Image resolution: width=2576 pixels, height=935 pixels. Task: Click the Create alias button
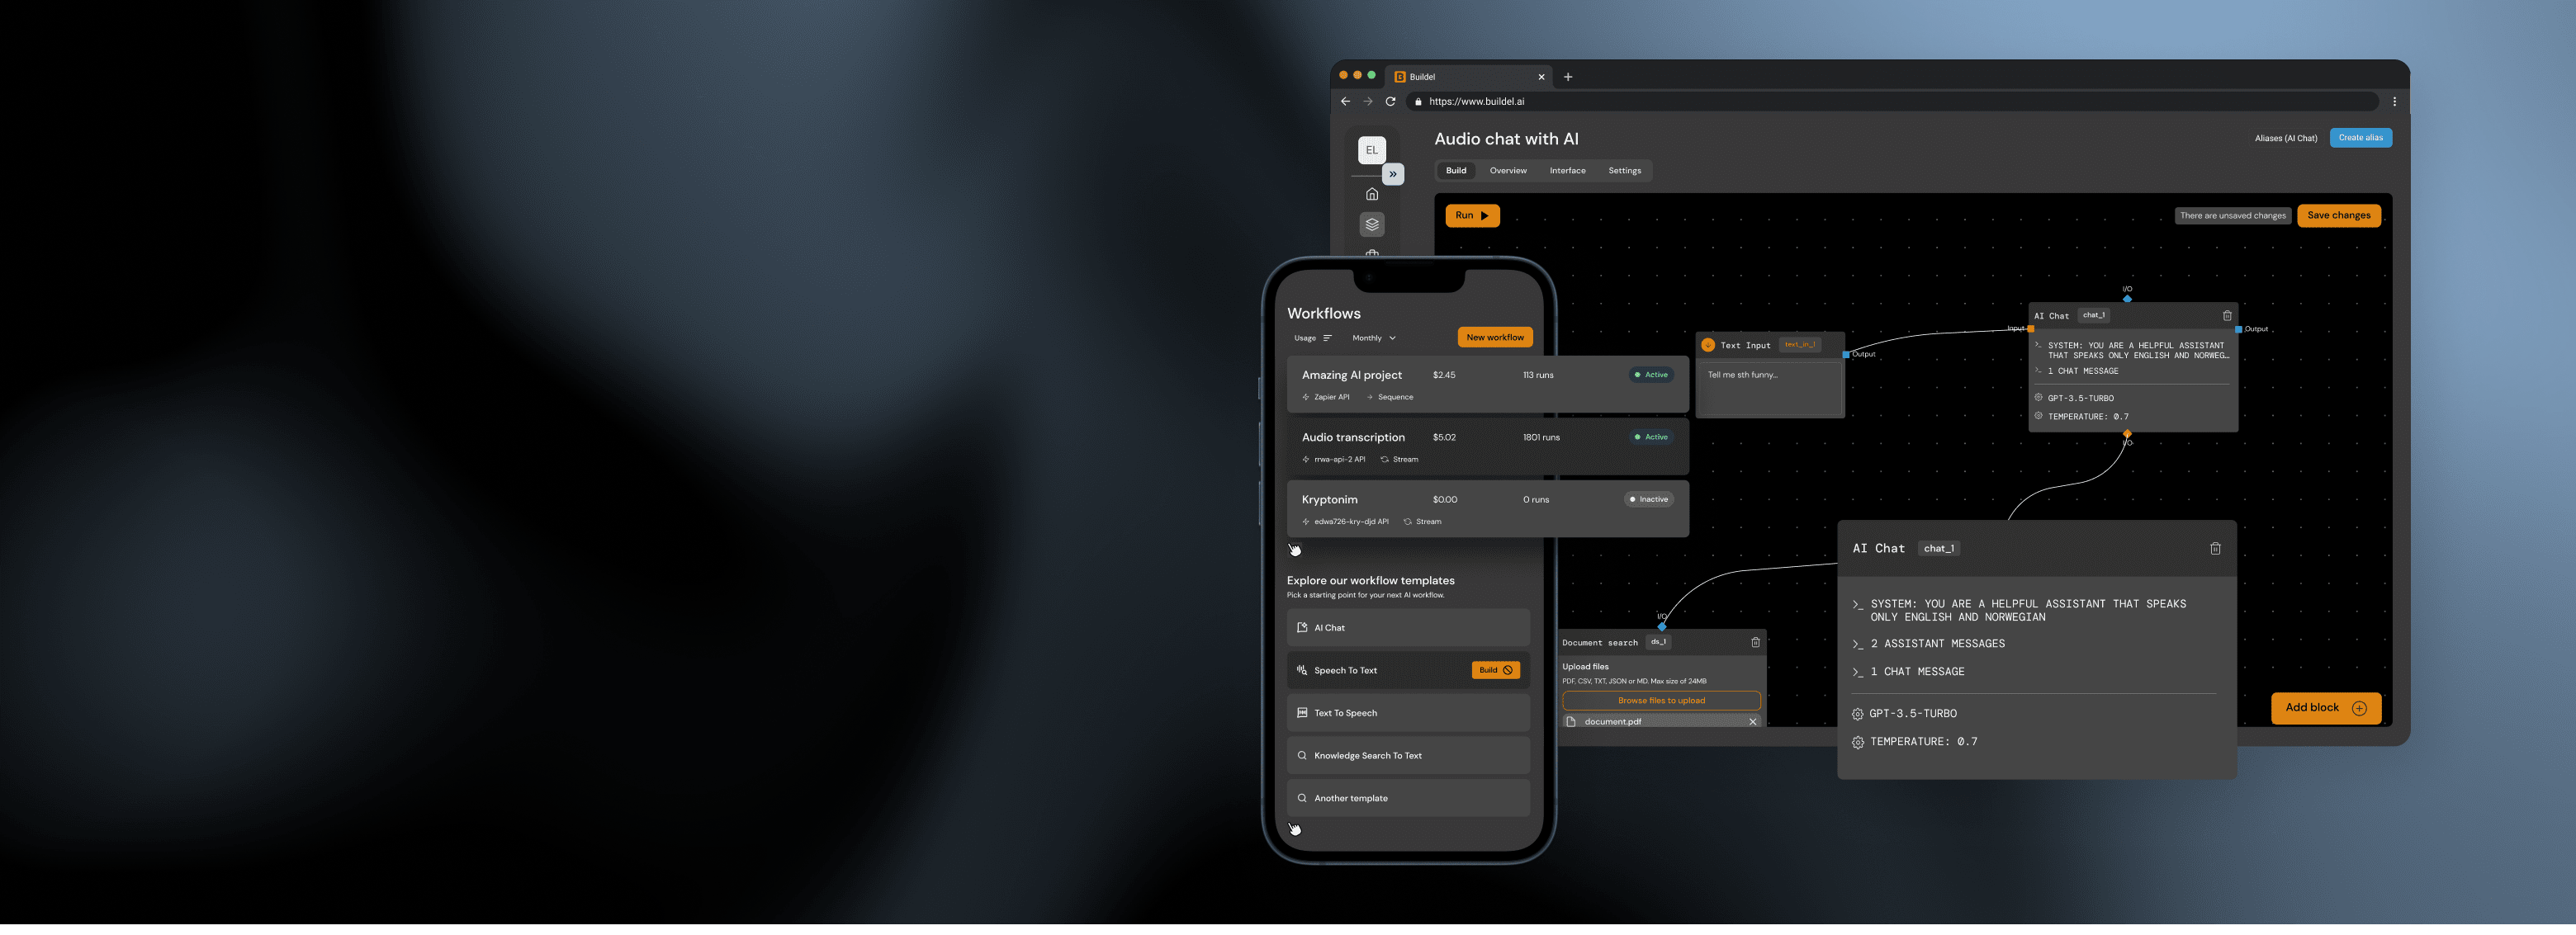pos(2360,138)
